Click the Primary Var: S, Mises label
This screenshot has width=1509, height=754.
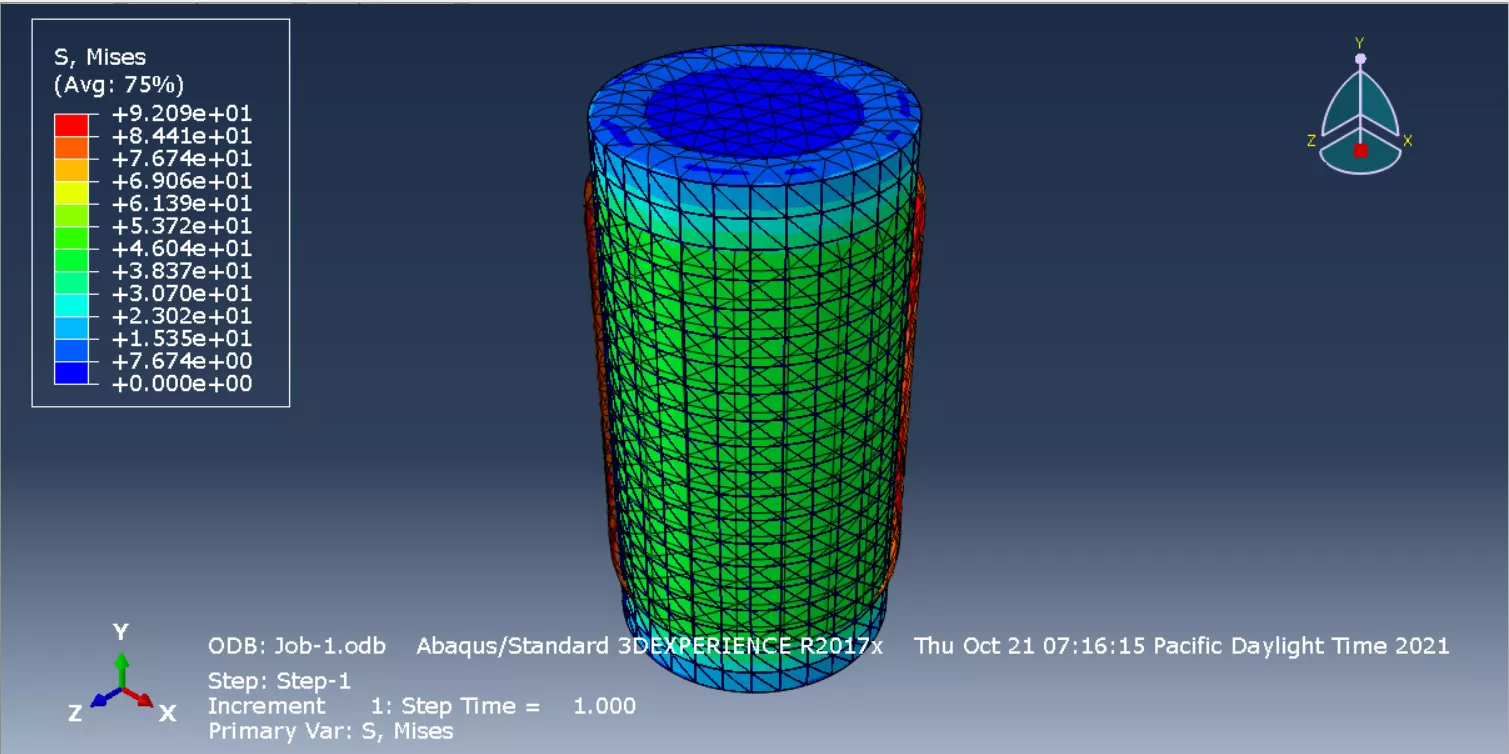(330, 731)
